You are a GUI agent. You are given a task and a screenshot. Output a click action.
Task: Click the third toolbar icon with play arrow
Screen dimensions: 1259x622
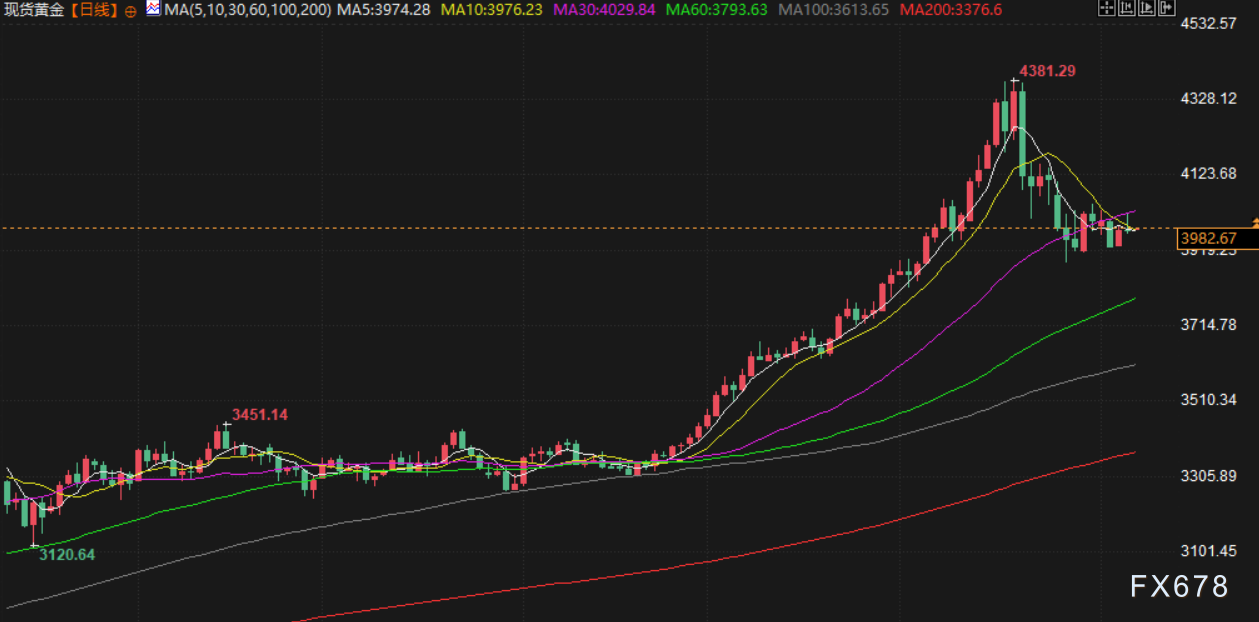1145,9
